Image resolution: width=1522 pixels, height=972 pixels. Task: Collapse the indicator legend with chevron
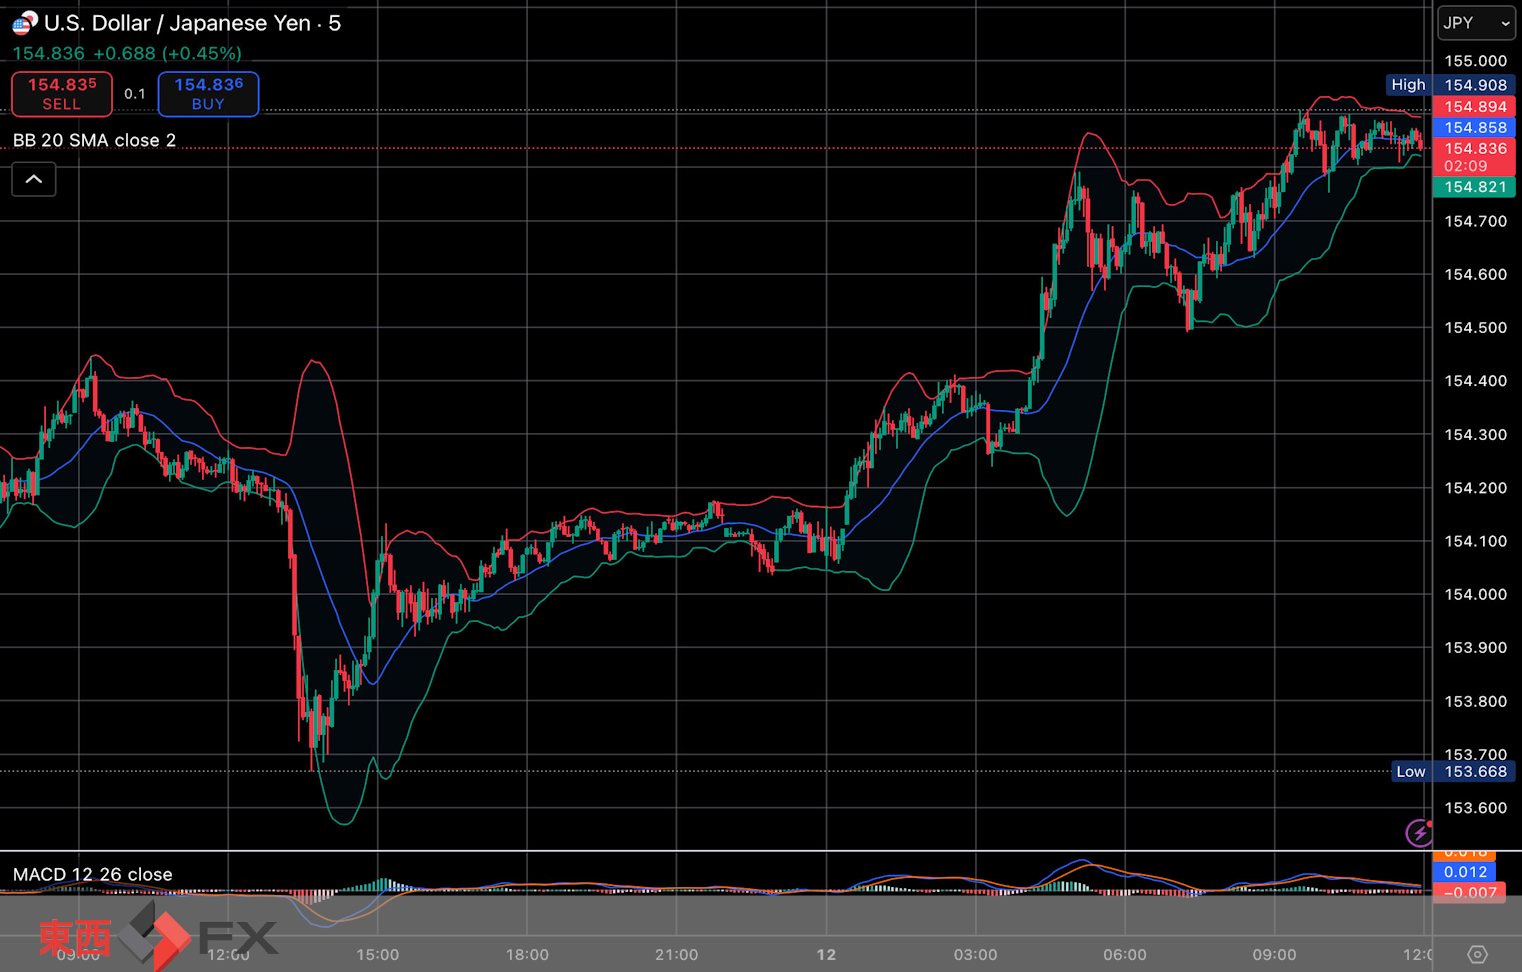pyautogui.click(x=34, y=180)
